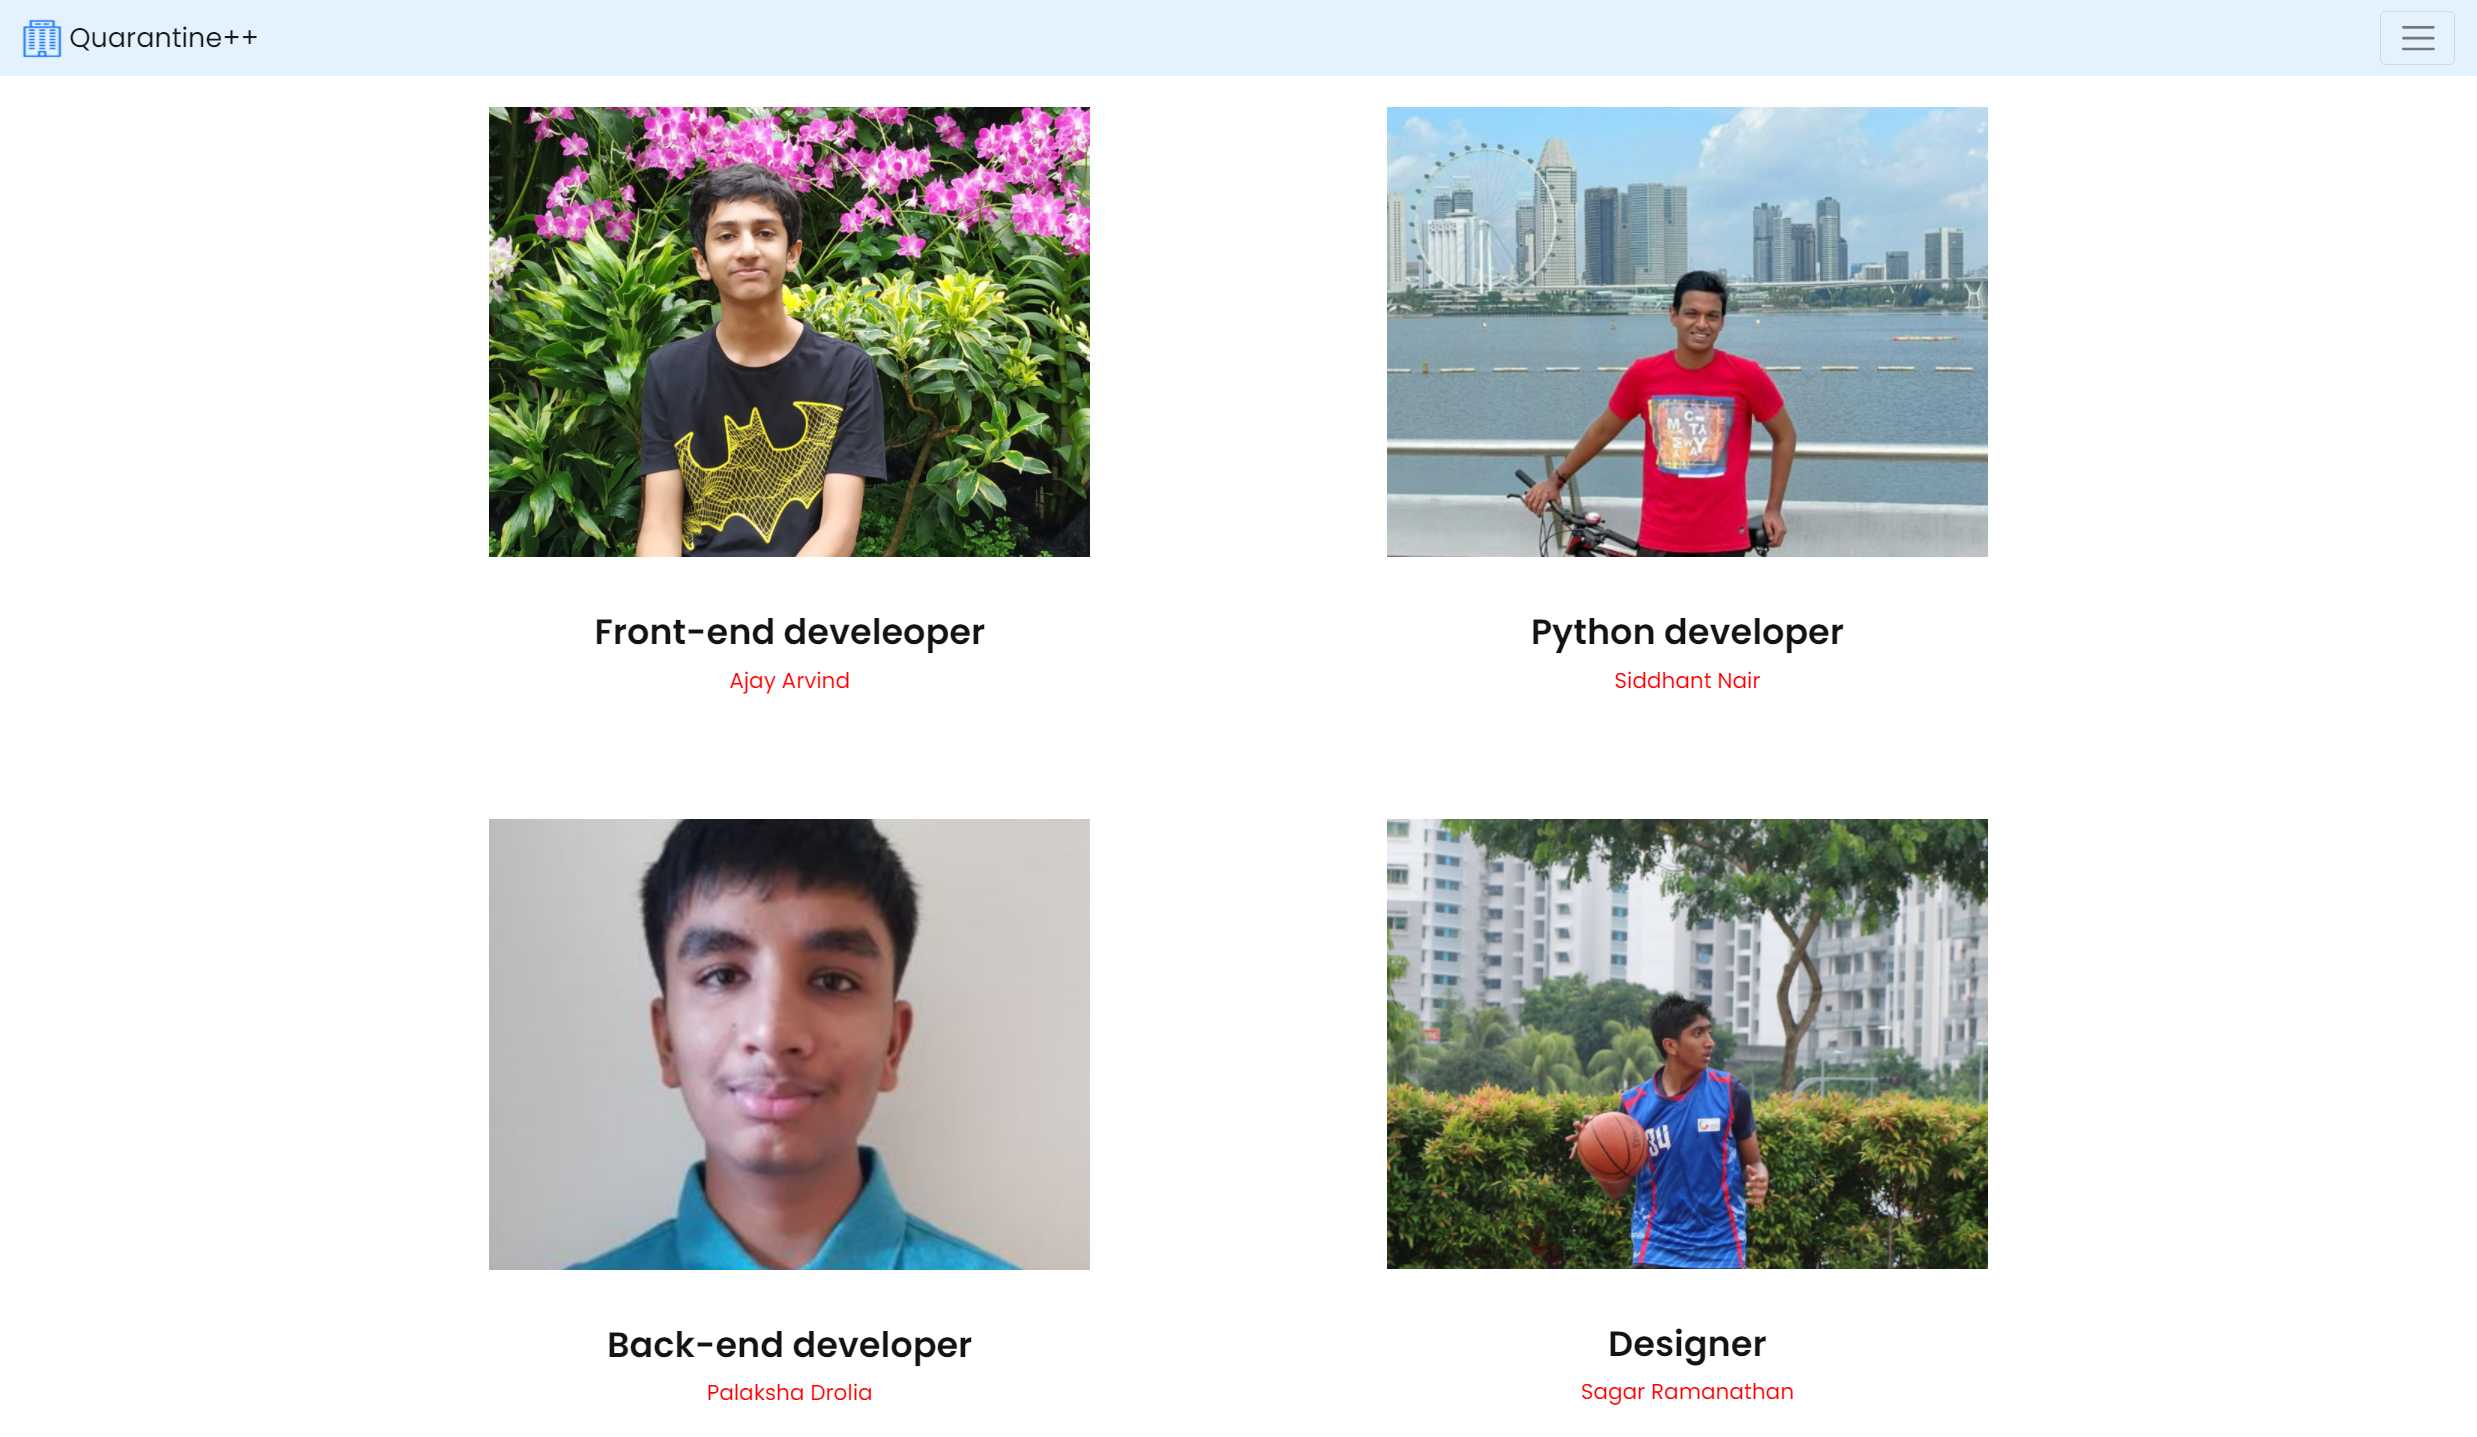Click the Ferris wheel in Siddhant's photo
The width and height of the screenshot is (2477, 1437).
tap(1483, 217)
